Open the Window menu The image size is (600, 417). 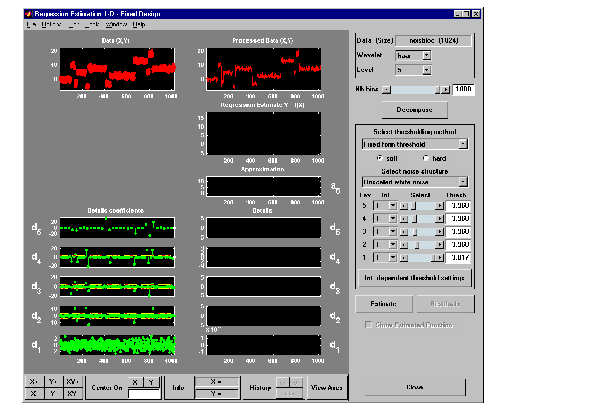coord(115,23)
